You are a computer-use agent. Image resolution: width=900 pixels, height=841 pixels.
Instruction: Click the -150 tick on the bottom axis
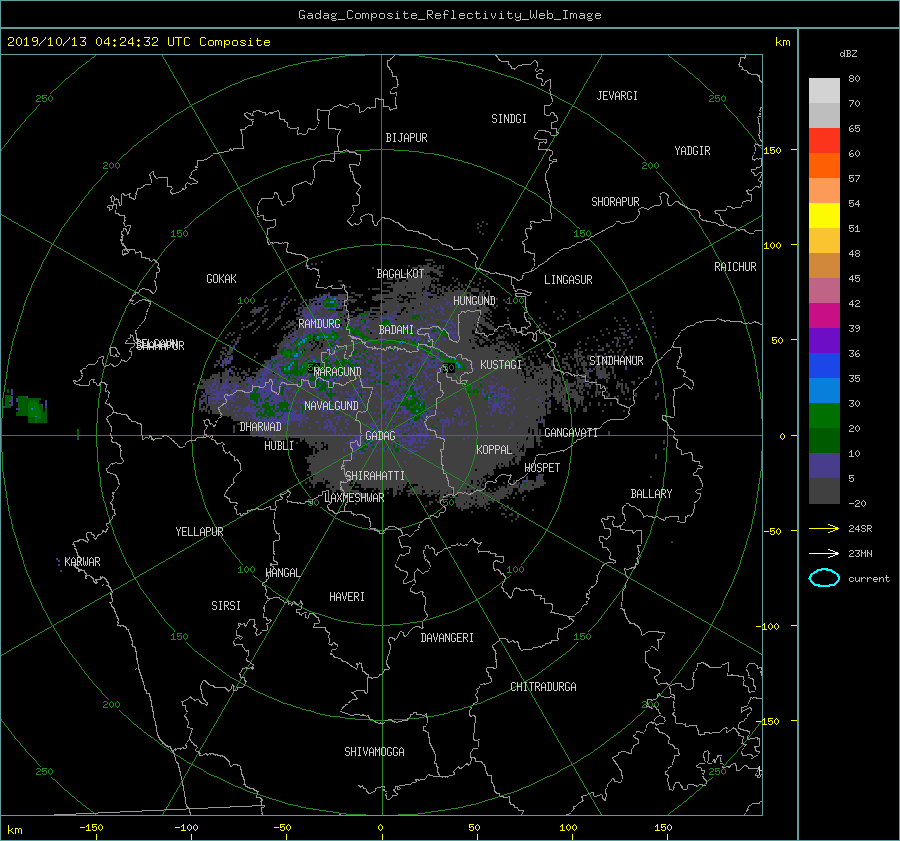pos(91,827)
